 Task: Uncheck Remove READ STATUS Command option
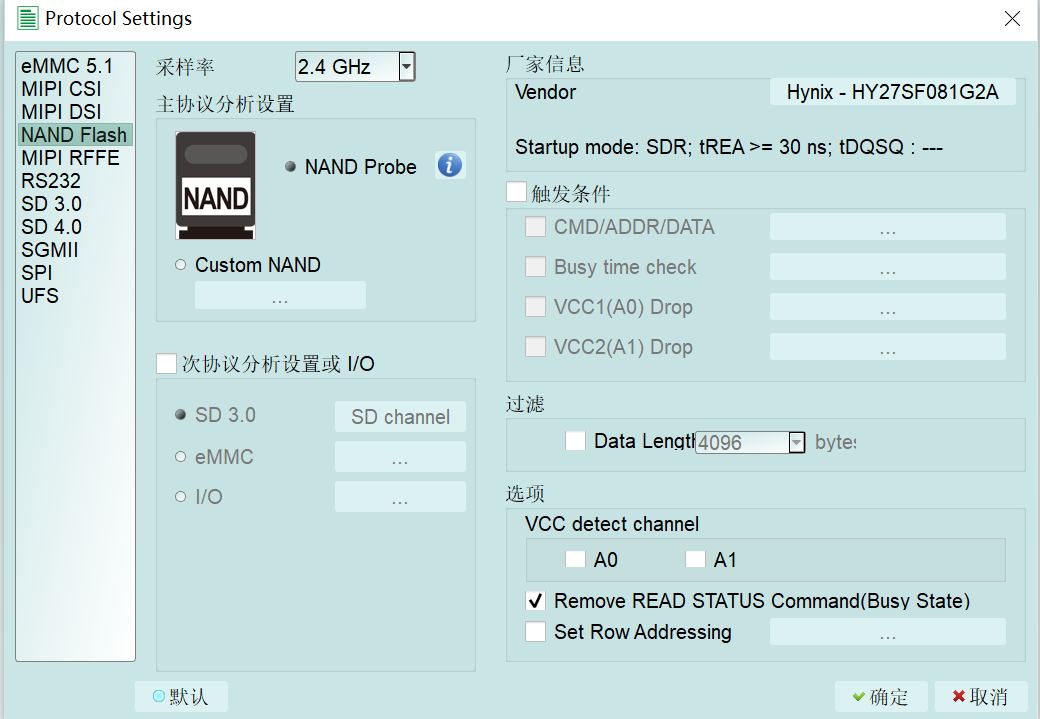click(x=536, y=601)
